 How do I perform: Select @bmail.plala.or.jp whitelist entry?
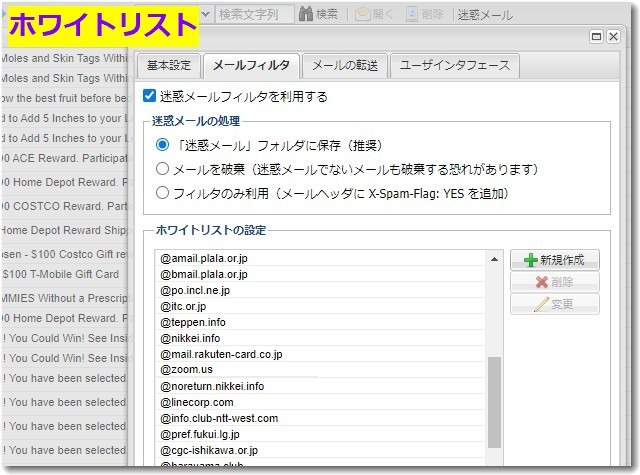coord(320,274)
